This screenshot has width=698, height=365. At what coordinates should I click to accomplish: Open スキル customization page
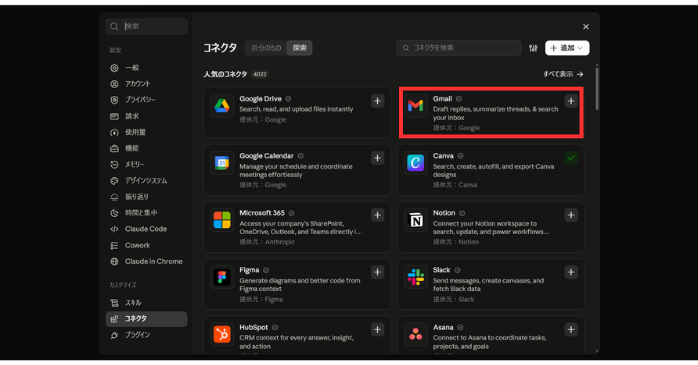pyautogui.click(x=146, y=303)
